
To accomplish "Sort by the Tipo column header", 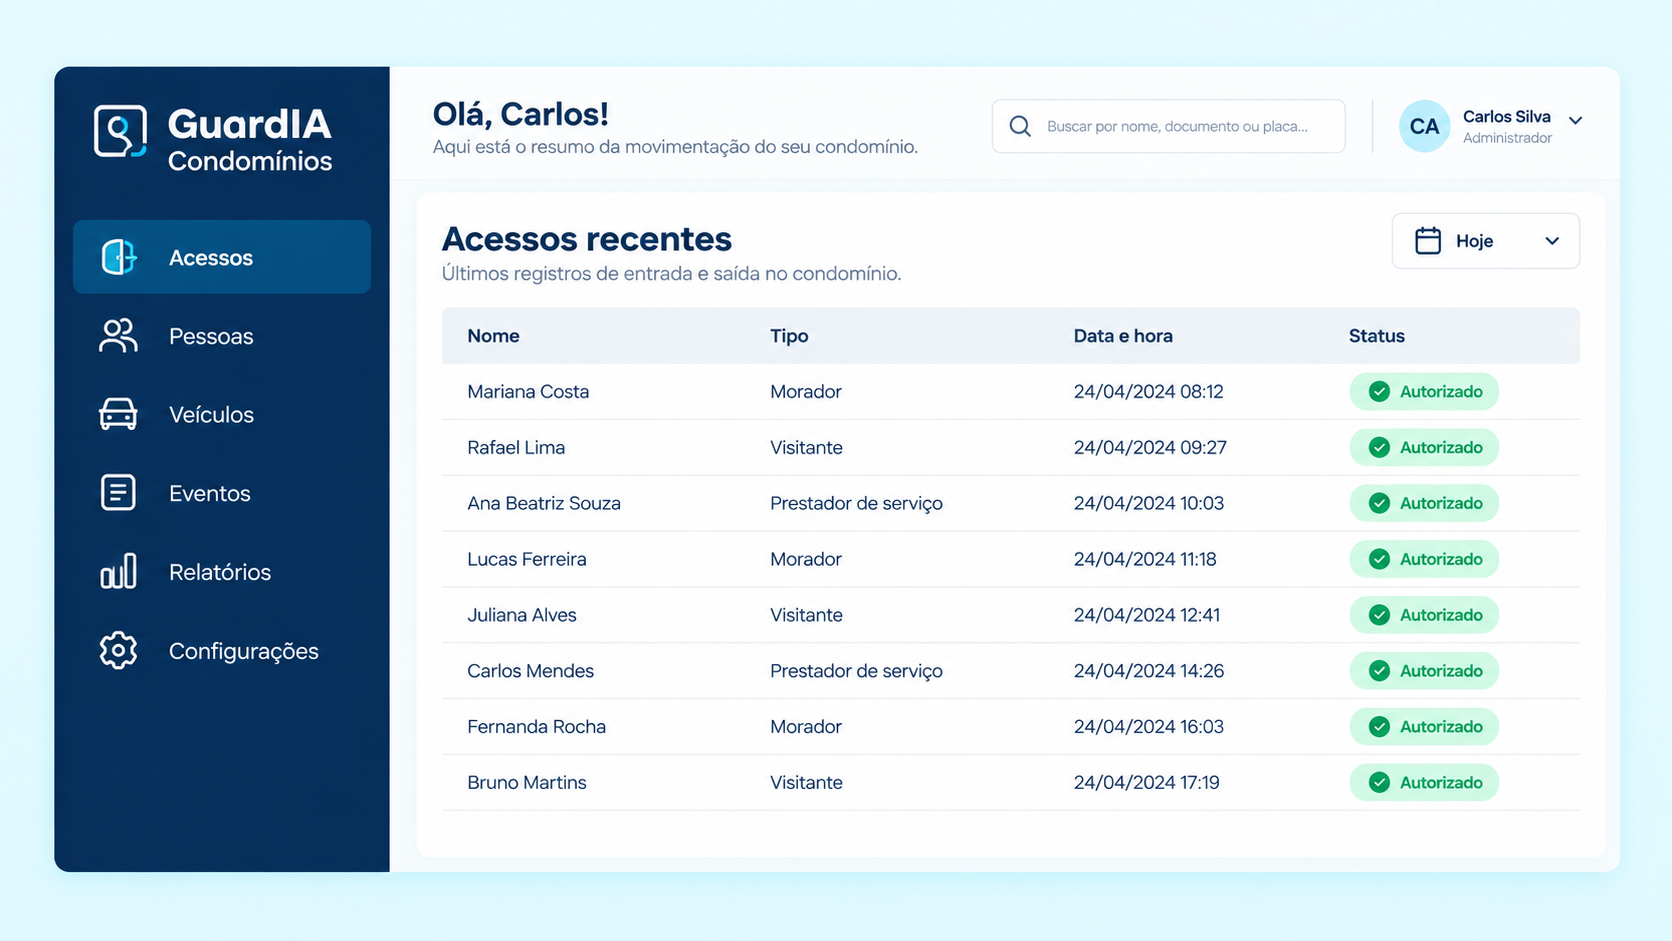I will coord(789,336).
